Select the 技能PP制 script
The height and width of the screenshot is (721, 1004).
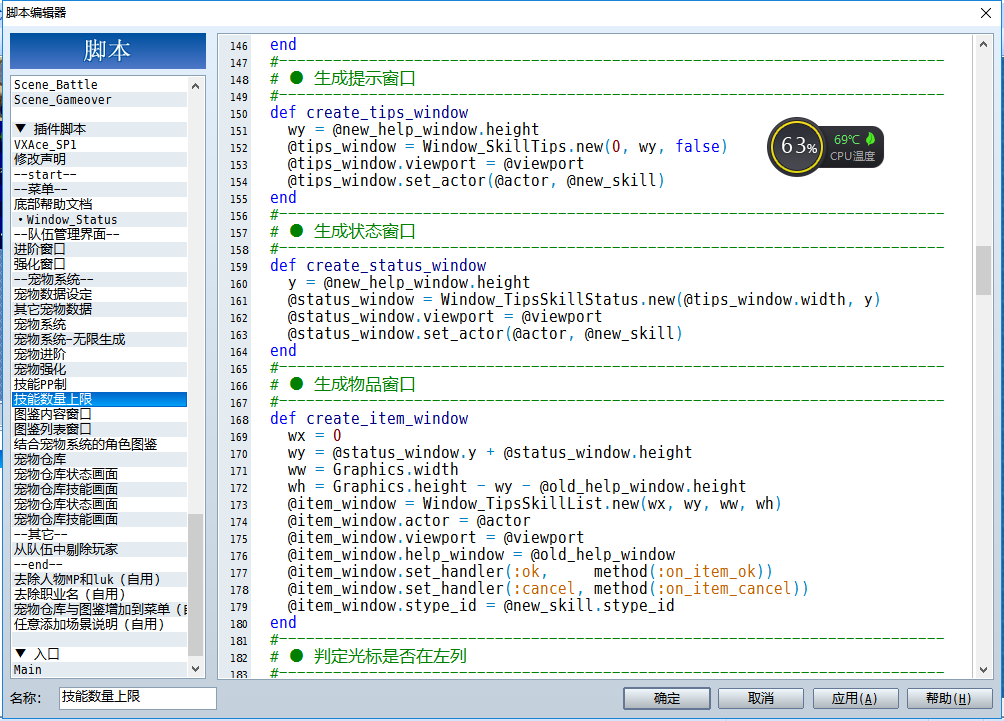pyautogui.click(x=40, y=384)
